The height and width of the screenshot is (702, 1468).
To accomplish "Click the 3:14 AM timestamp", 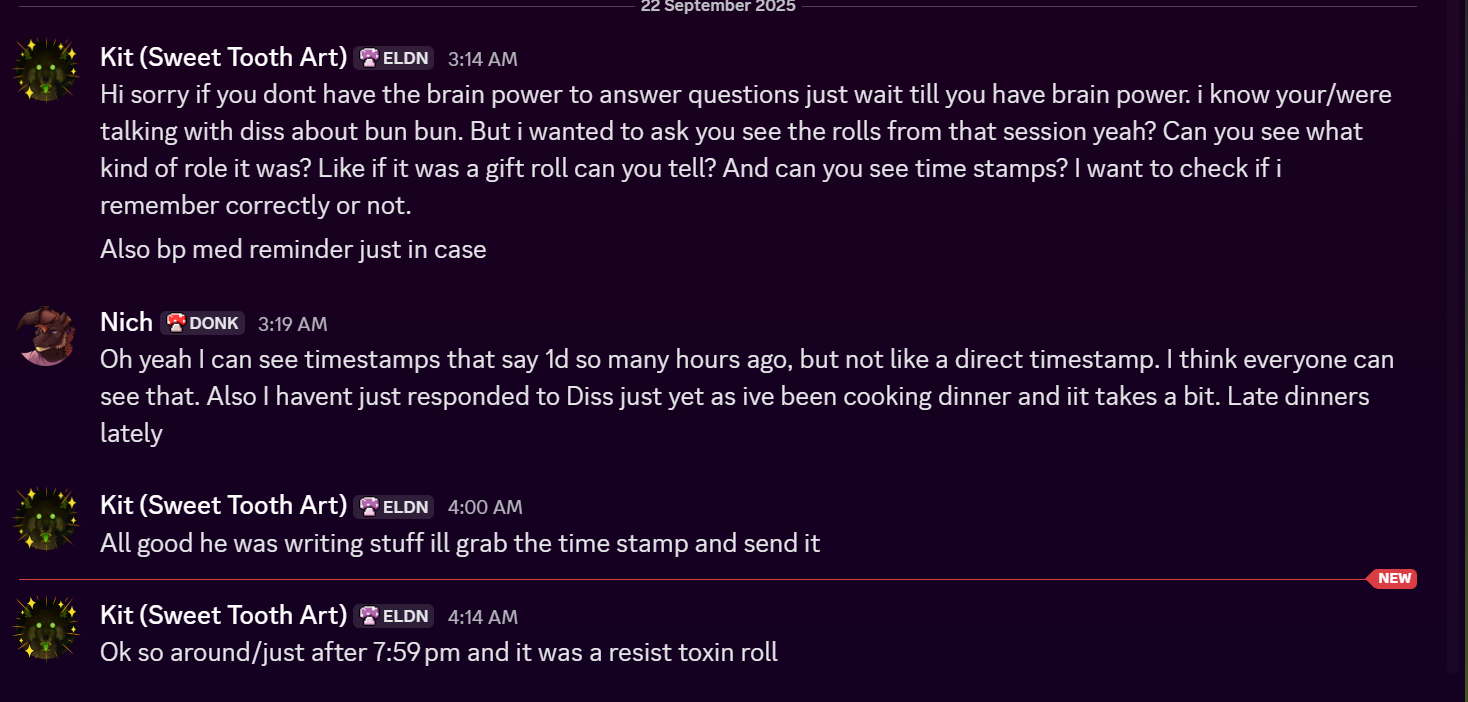I will pyautogui.click(x=482, y=59).
